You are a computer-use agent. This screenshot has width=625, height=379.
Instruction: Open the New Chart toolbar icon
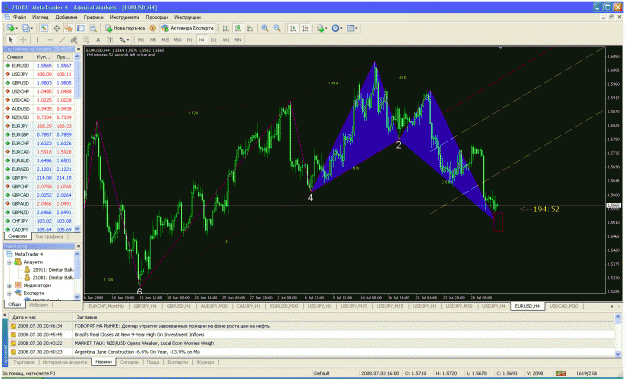(x=12, y=28)
